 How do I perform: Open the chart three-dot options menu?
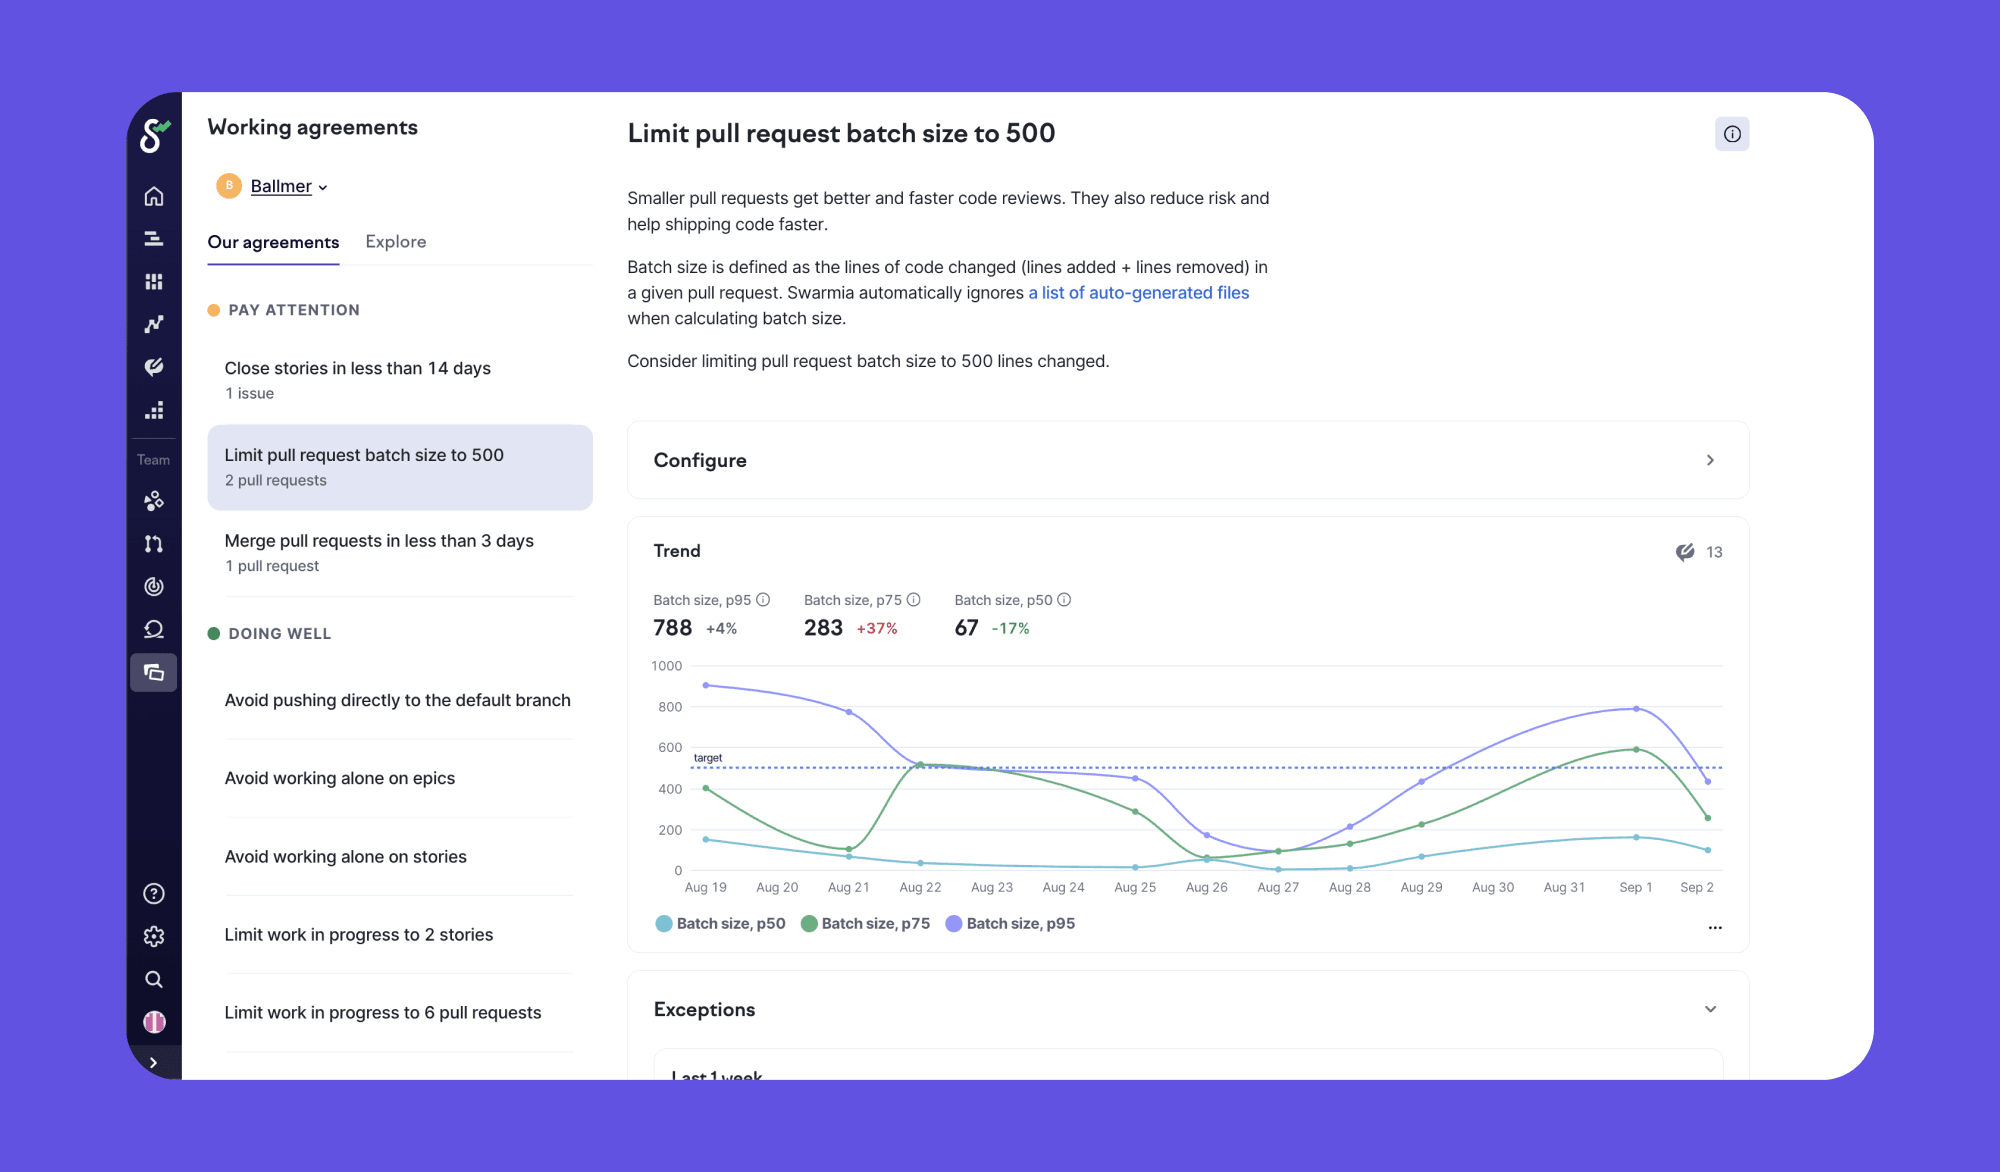[x=1714, y=927]
